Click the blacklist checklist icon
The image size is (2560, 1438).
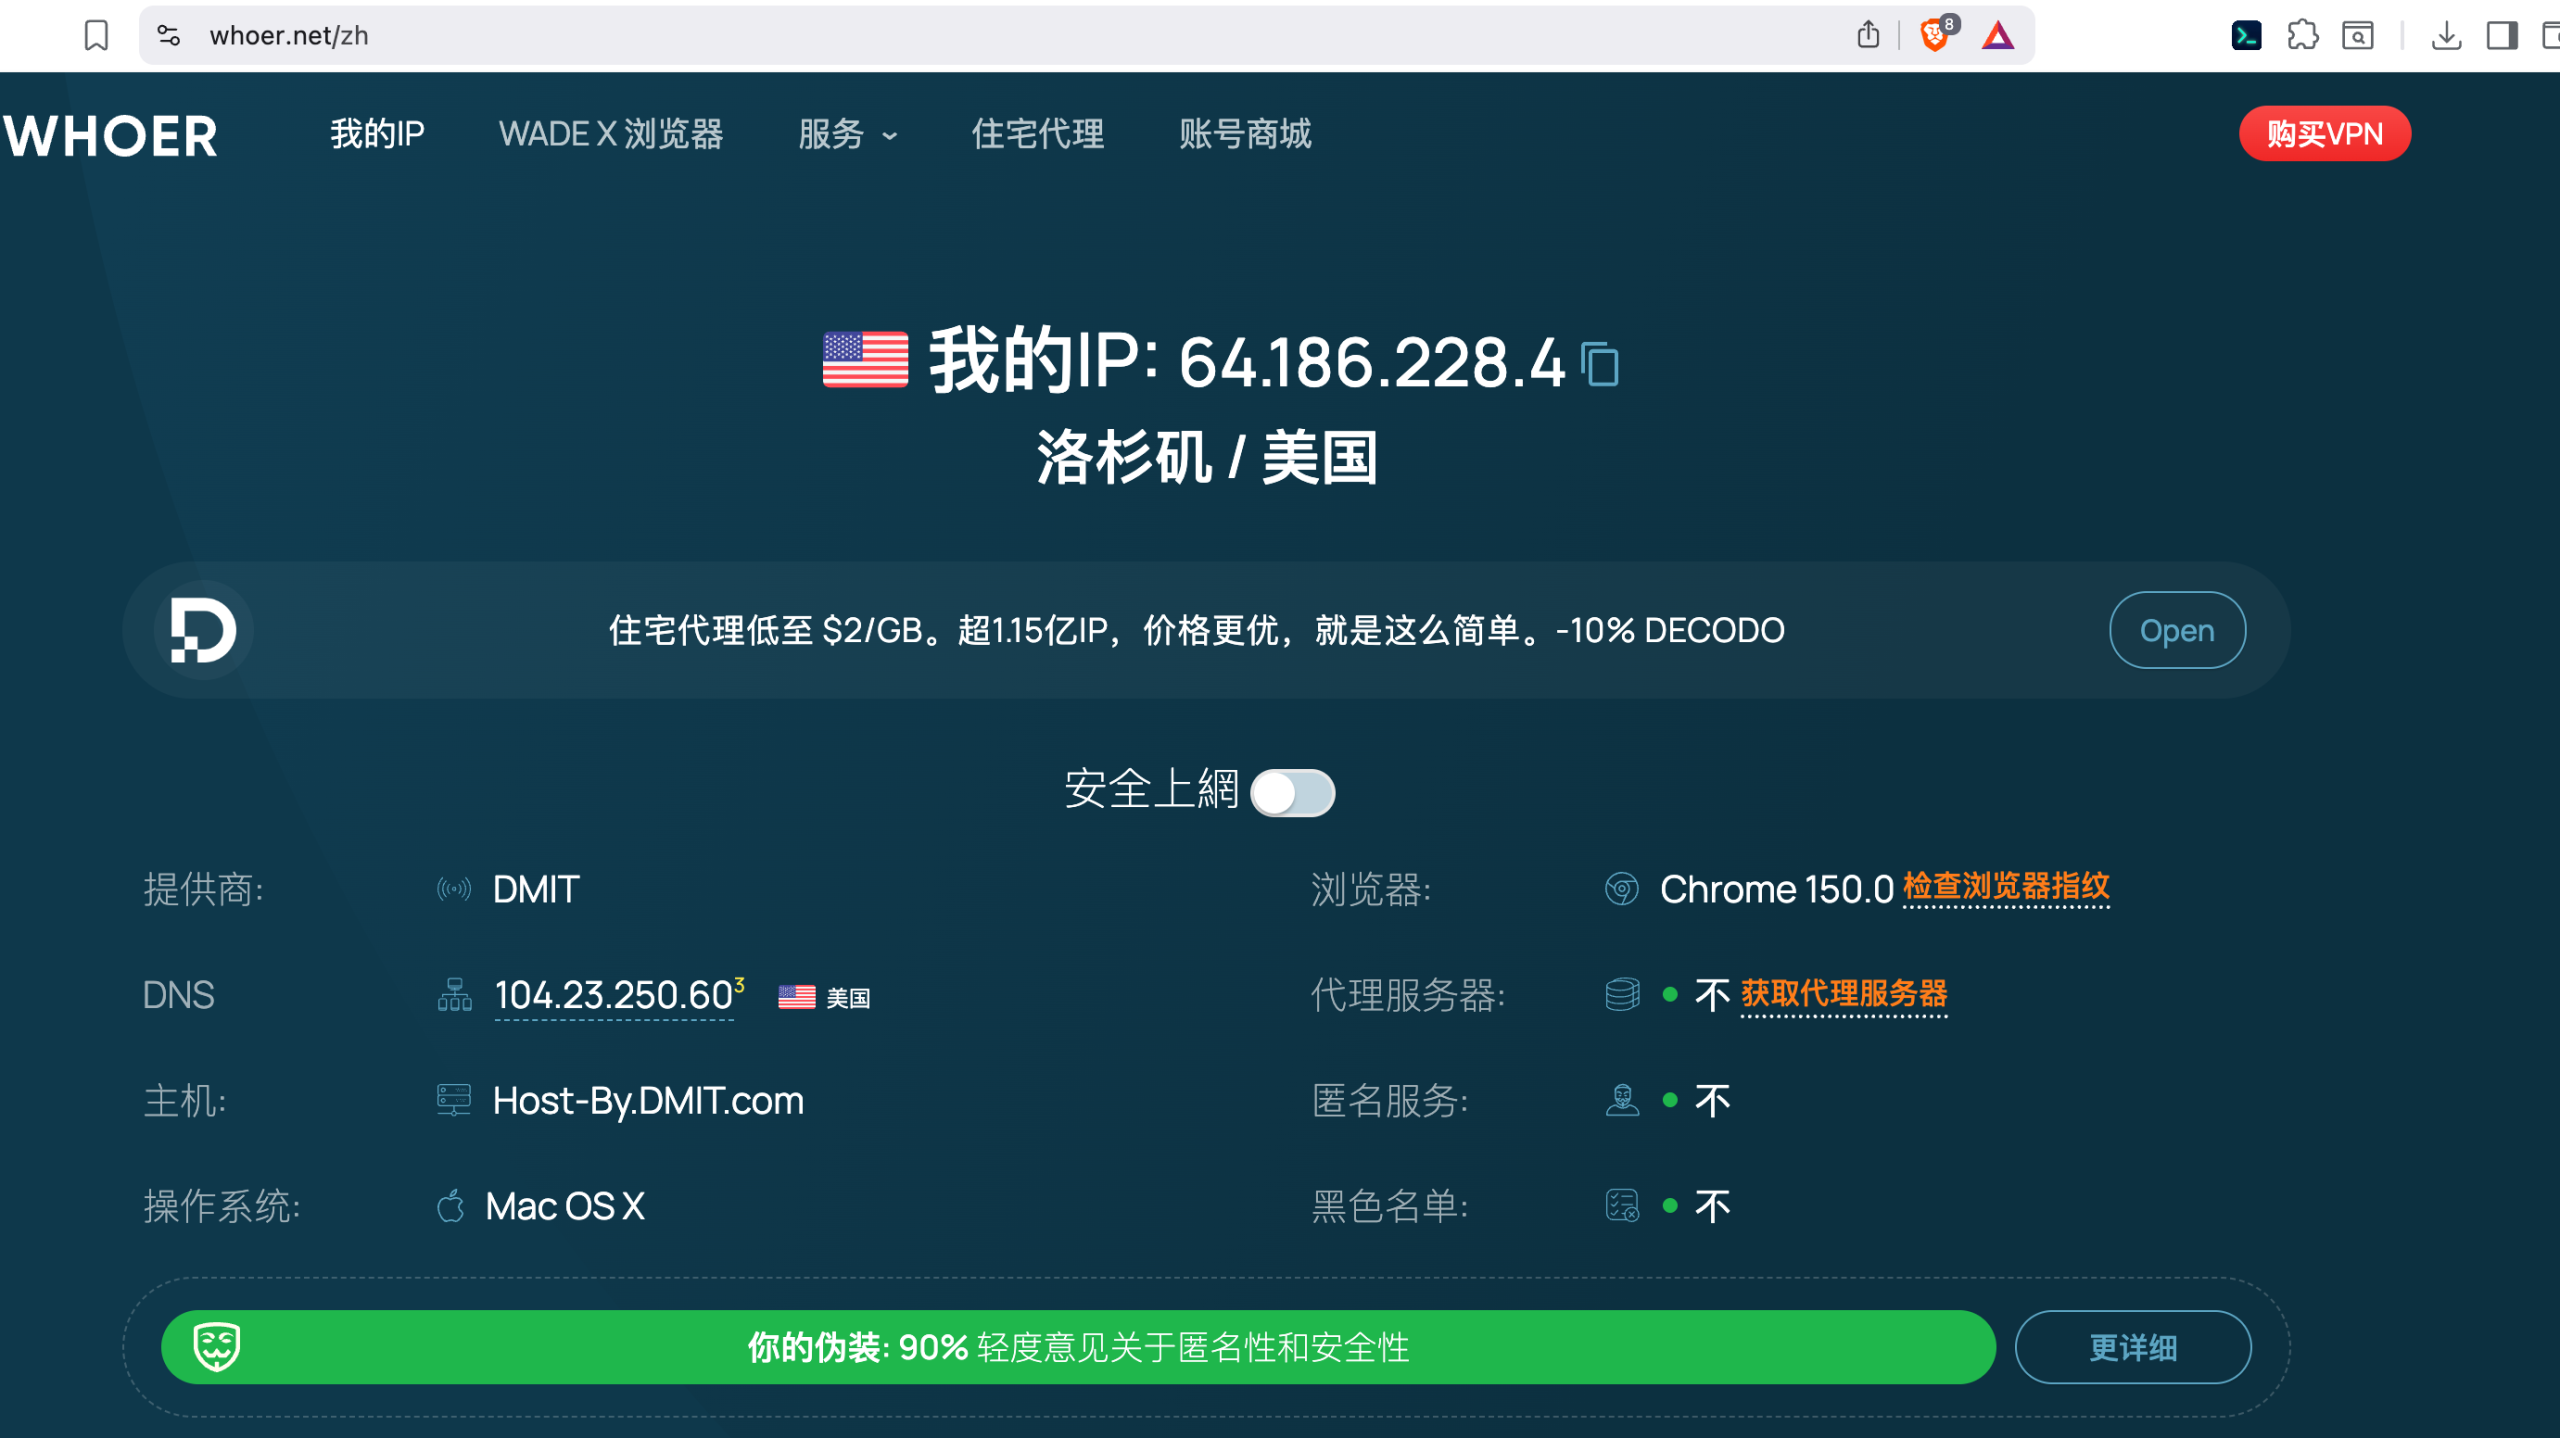1622,1206
